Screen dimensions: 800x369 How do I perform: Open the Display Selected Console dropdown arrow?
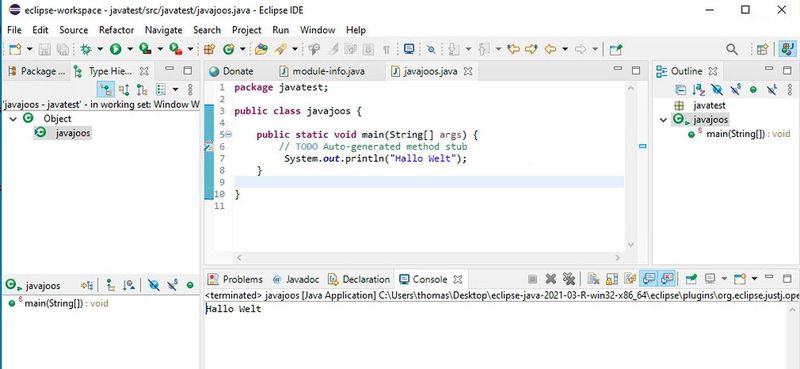pos(723,279)
